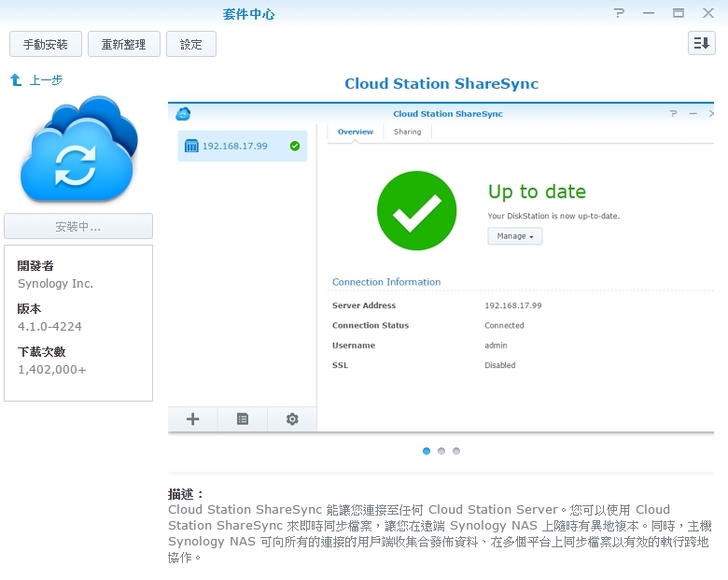Viewport: 728px width, 580px height.
Task: Open the log list icon
Action: (243, 419)
